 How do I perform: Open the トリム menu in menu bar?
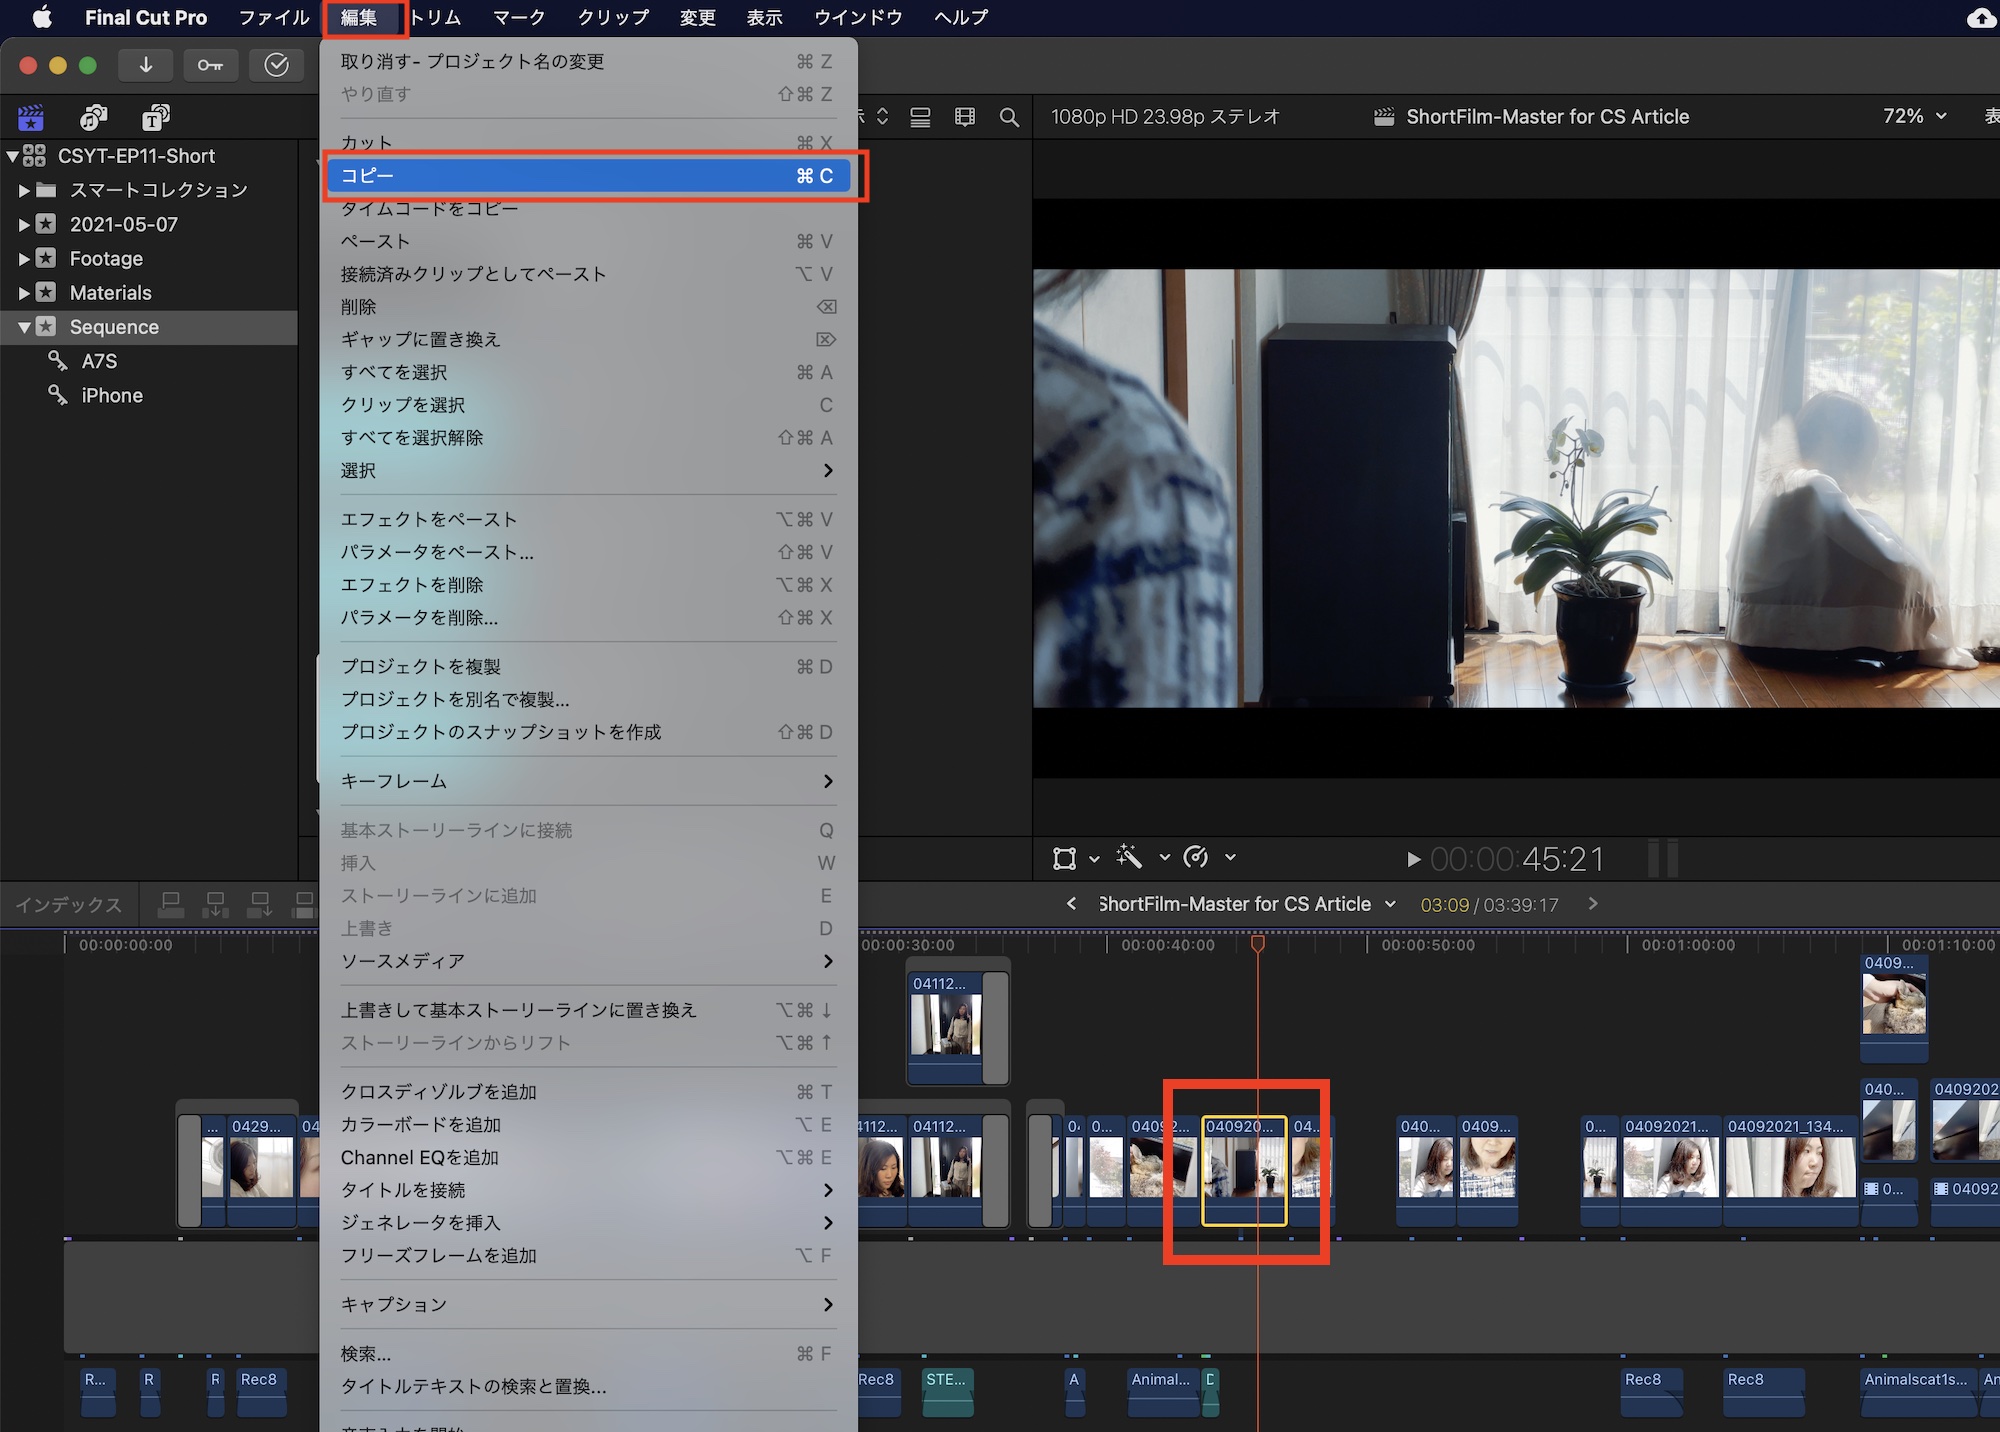pos(435,17)
